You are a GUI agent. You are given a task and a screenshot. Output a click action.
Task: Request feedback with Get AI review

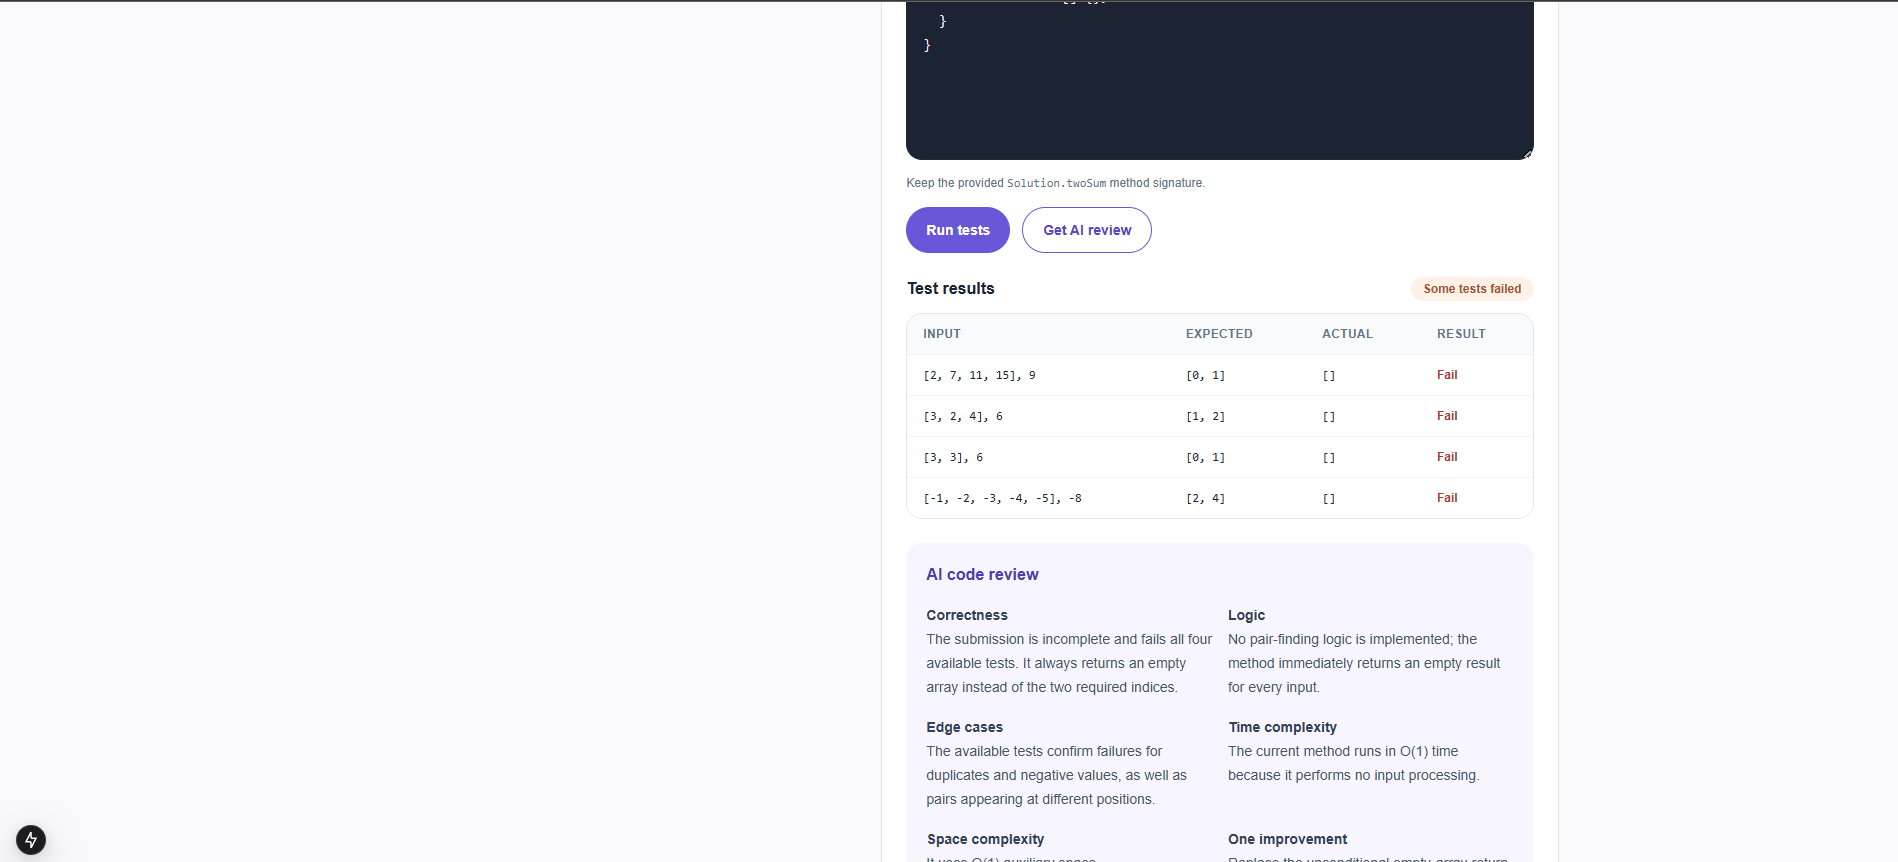pyautogui.click(x=1087, y=230)
